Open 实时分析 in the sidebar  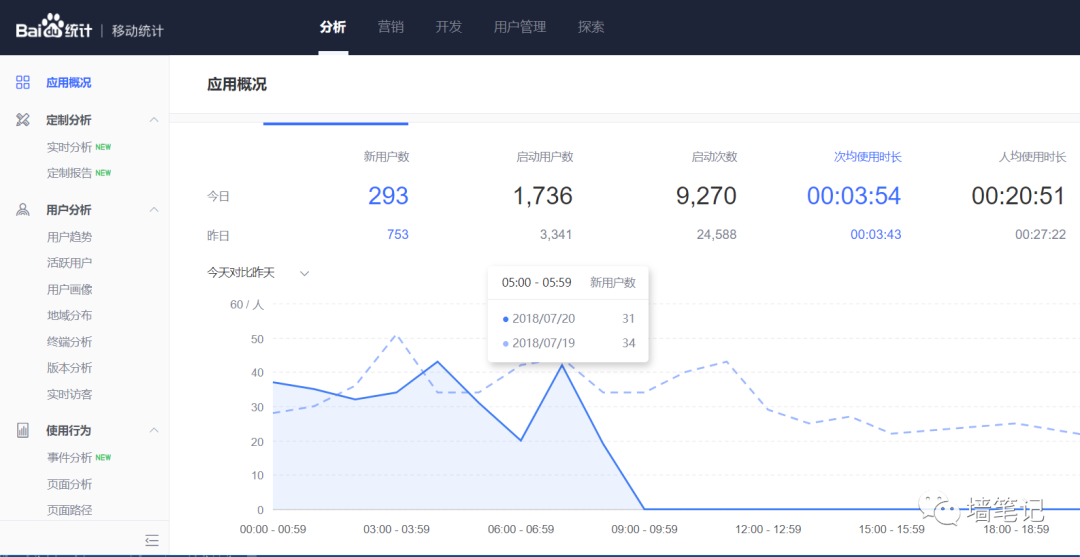coord(69,147)
